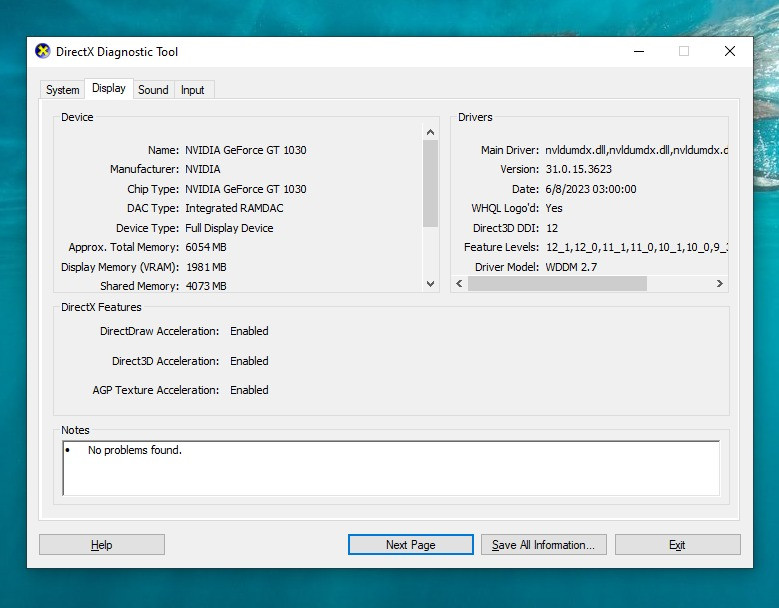Image resolution: width=779 pixels, height=608 pixels.
Task: Click the AGP Texture Acceleration Enabled value
Action: tap(249, 390)
